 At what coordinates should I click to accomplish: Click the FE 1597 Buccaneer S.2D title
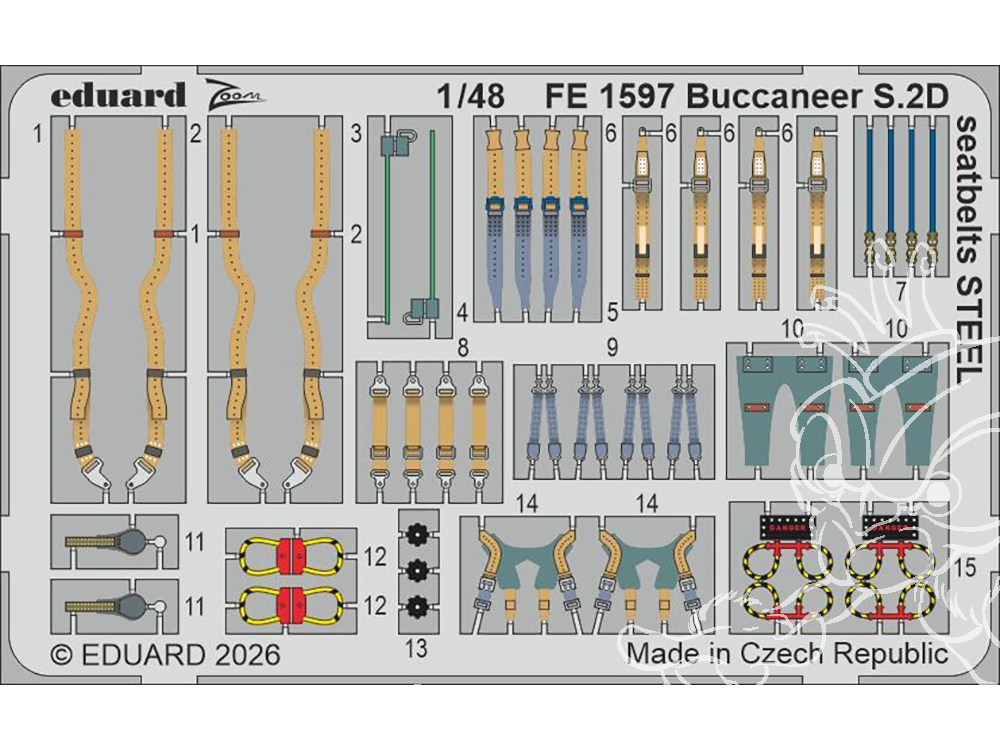[x=747, y=96]
